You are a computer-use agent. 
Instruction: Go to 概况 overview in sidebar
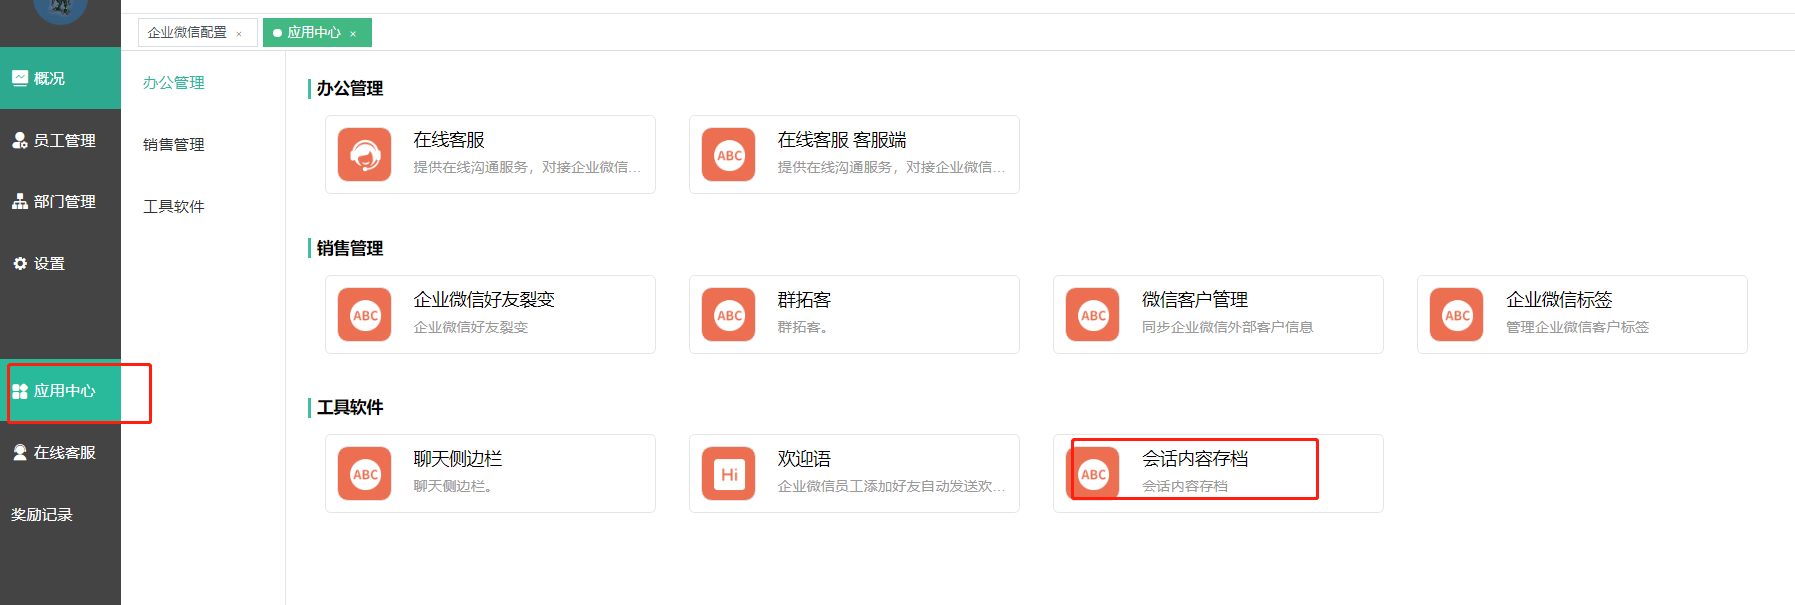(49, 79)
